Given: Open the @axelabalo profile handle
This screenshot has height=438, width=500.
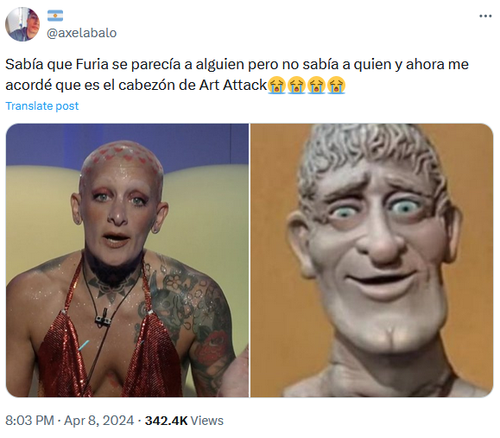Looking at the screenshot, I should [x=82, y=33].
